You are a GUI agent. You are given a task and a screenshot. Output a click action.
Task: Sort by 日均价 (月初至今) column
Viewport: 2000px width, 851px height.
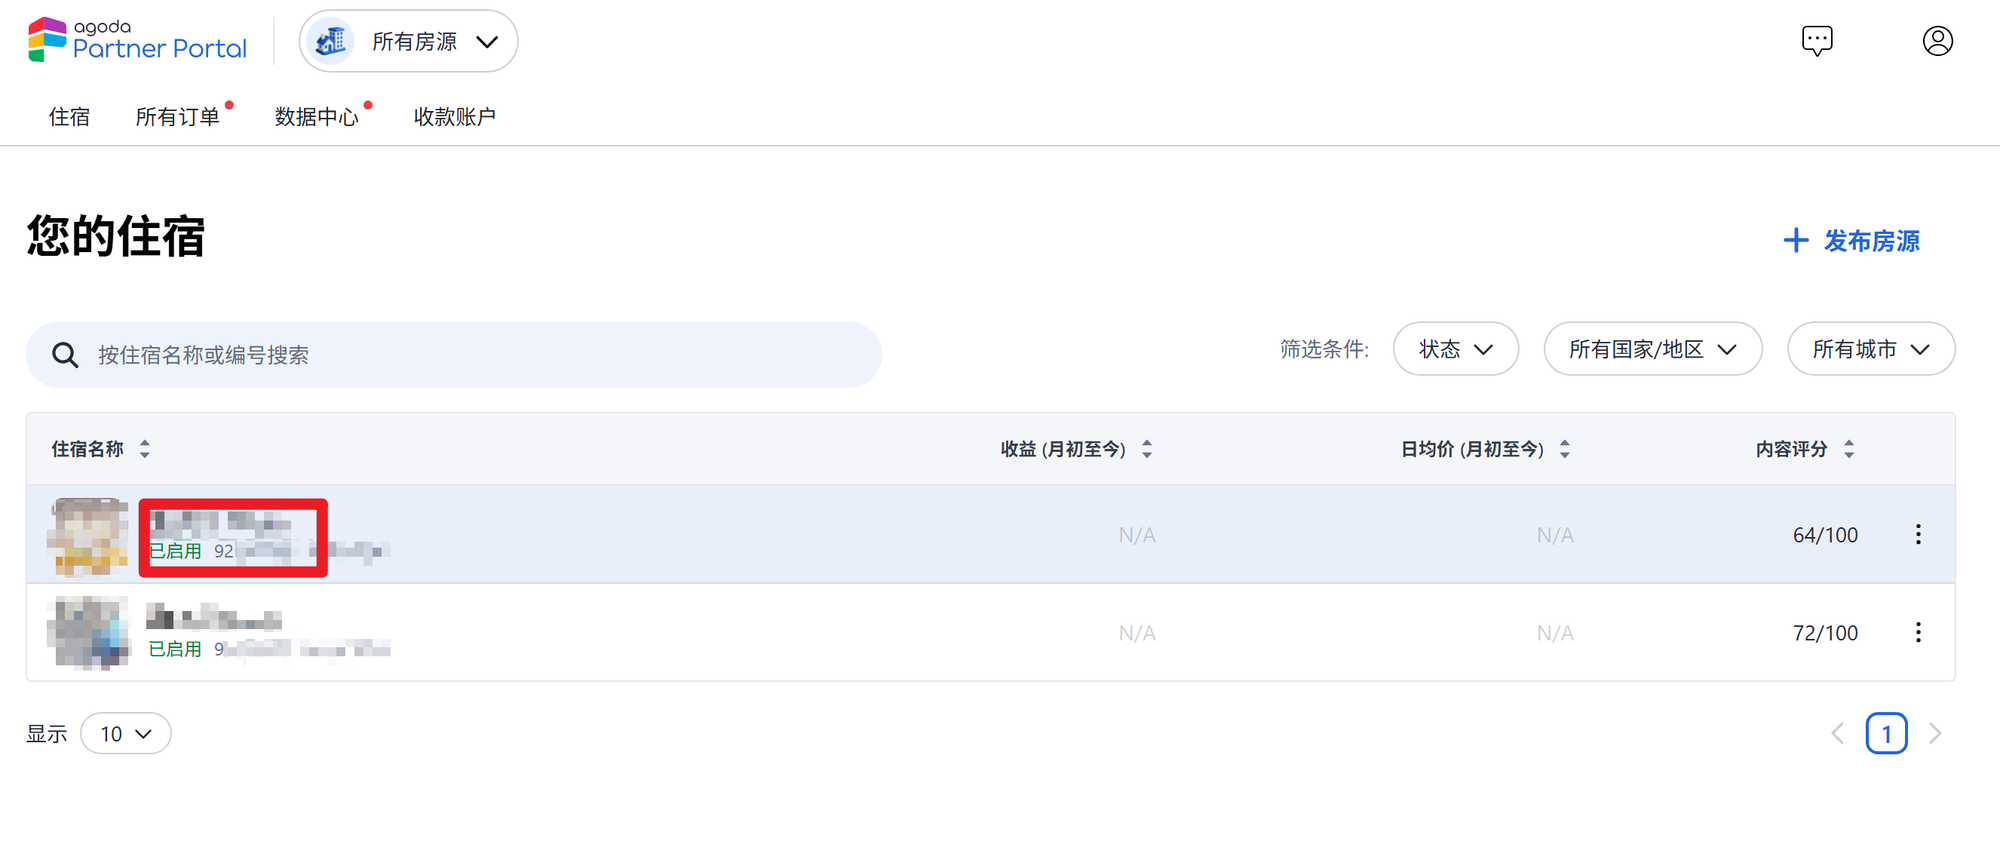pos(1565,449)
